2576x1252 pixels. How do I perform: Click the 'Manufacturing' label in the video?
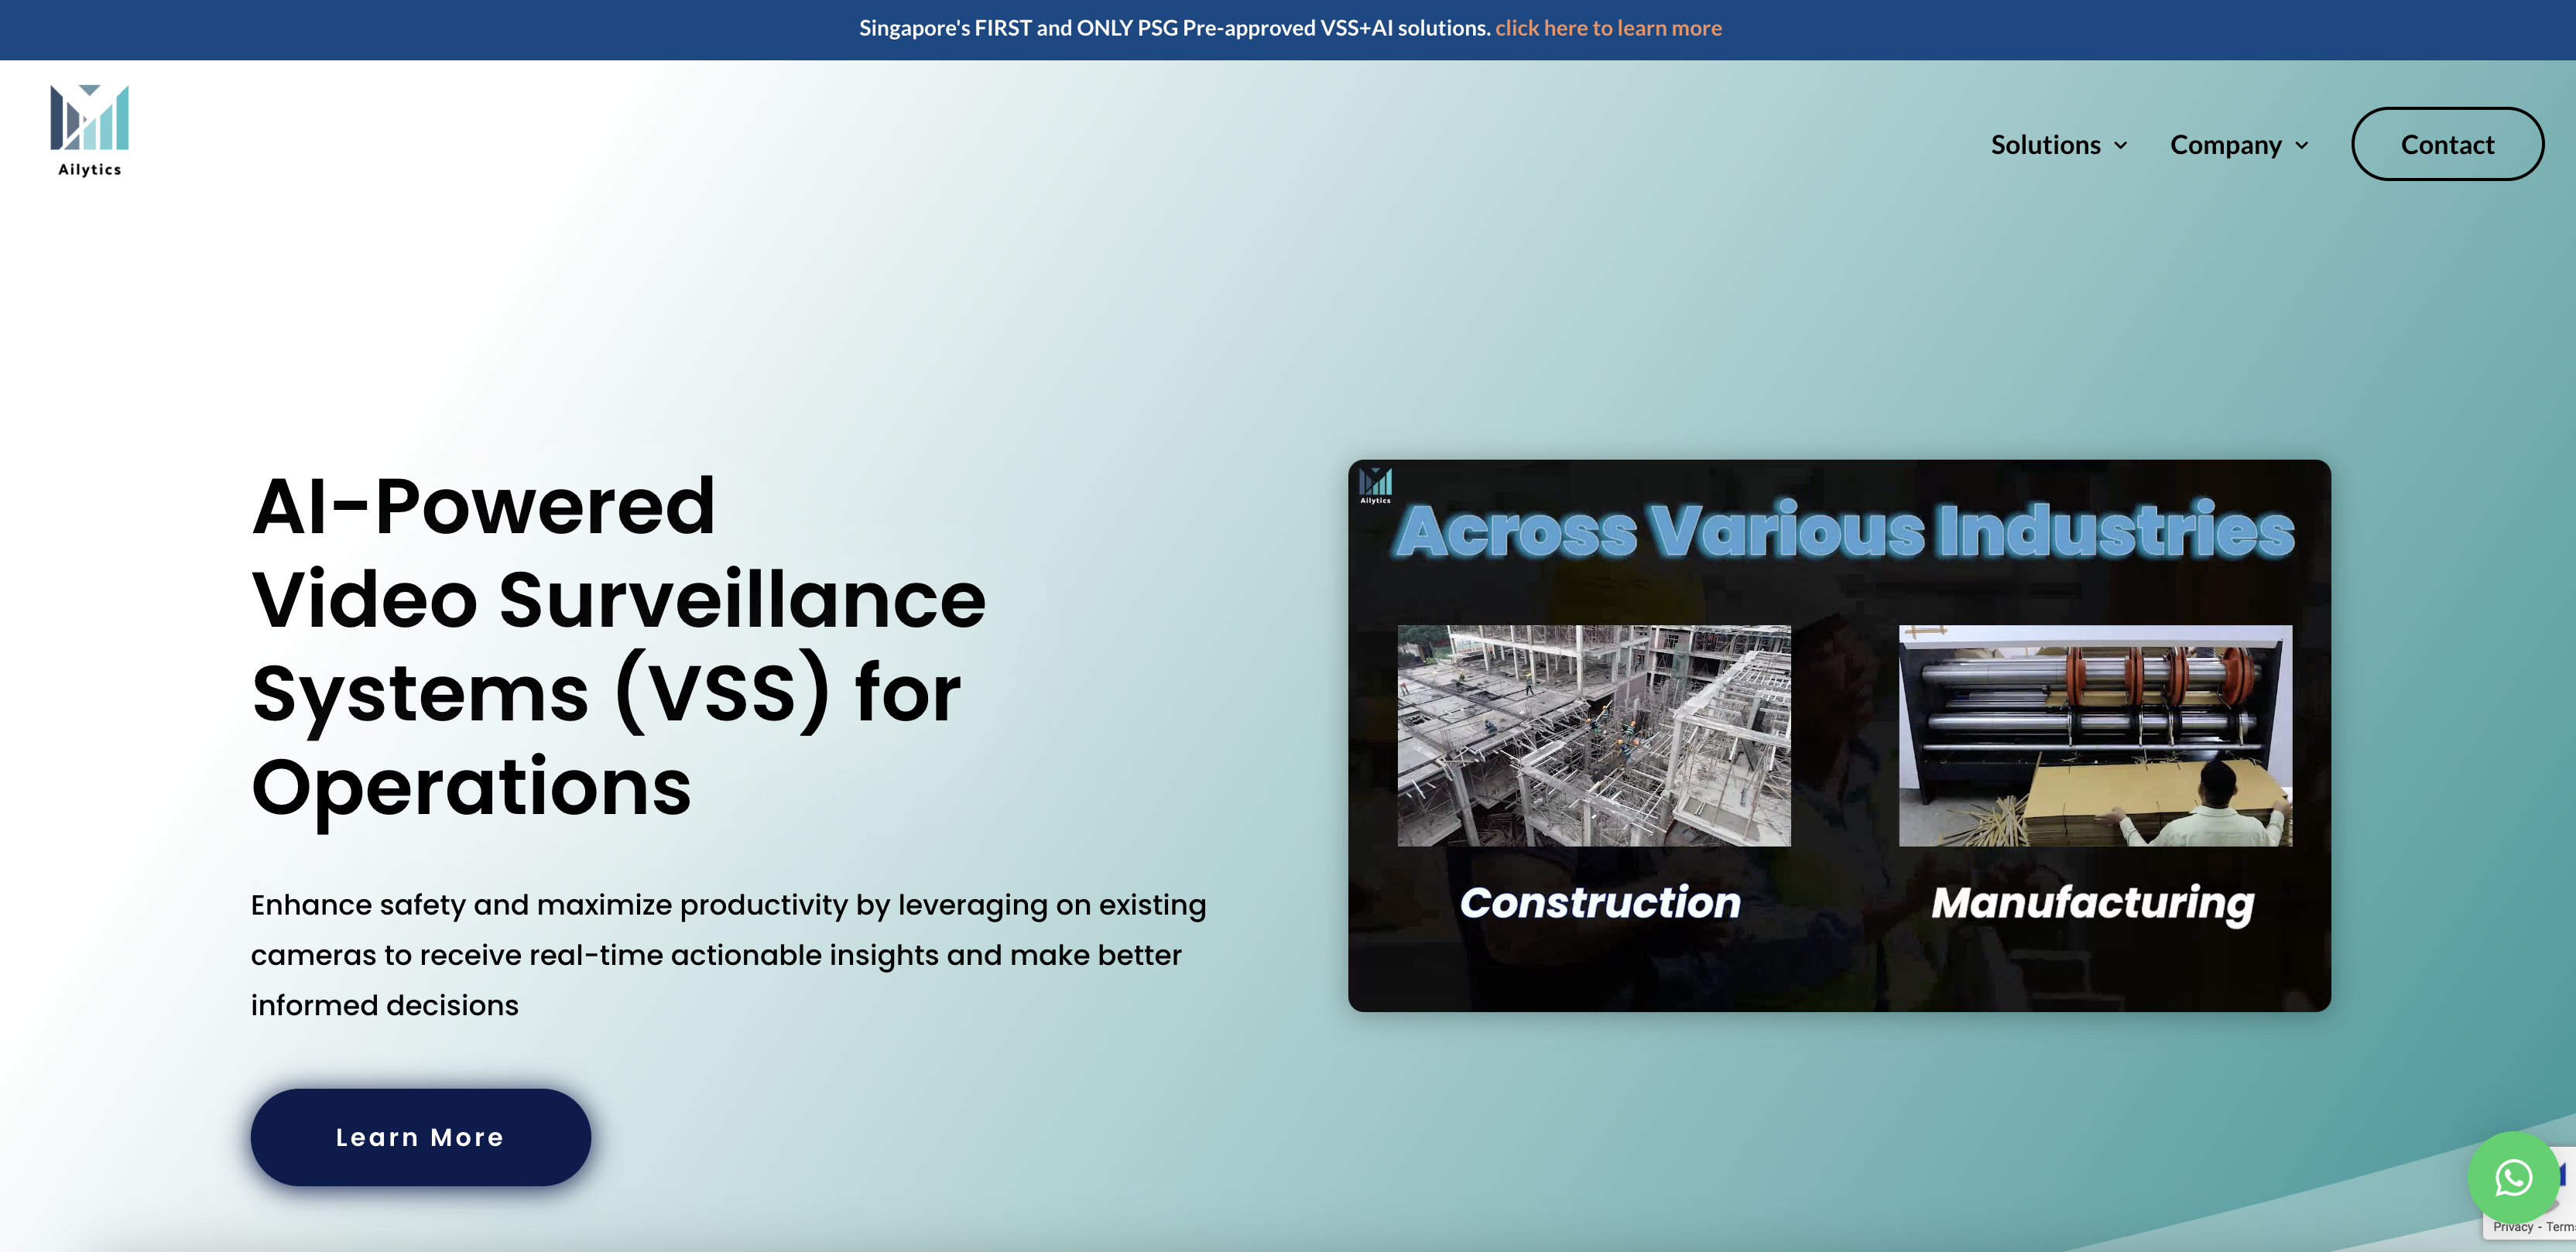pos(2093,904)
